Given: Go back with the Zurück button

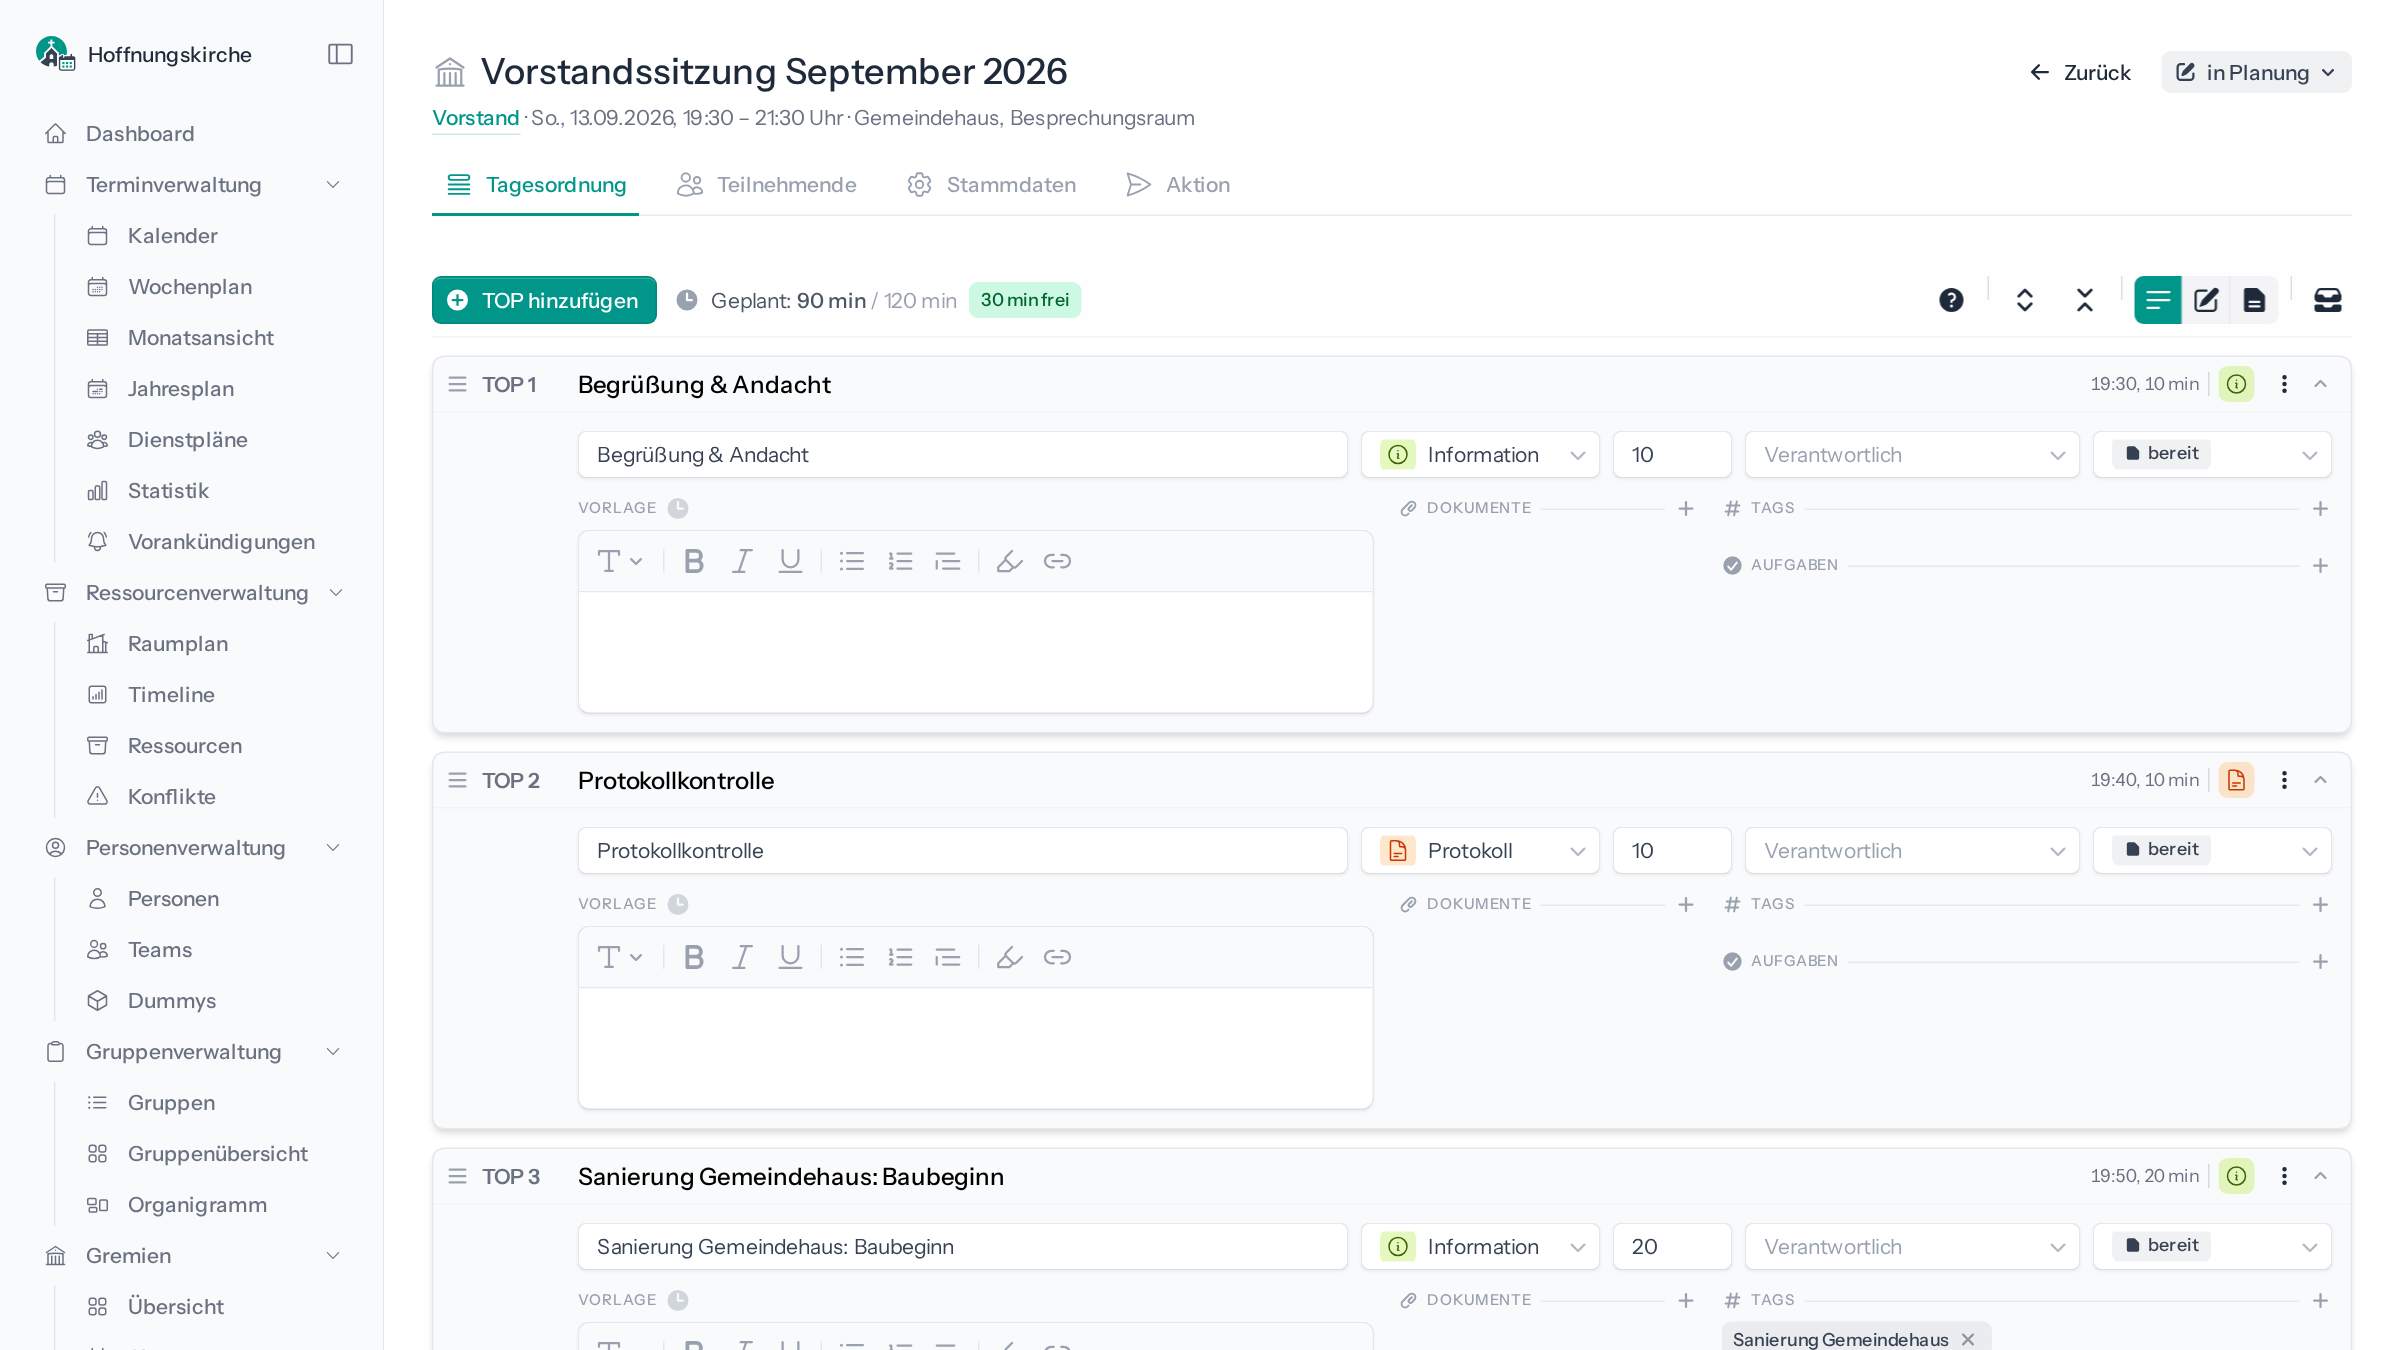Looking at the screenshot, I should click(2080, 73).
